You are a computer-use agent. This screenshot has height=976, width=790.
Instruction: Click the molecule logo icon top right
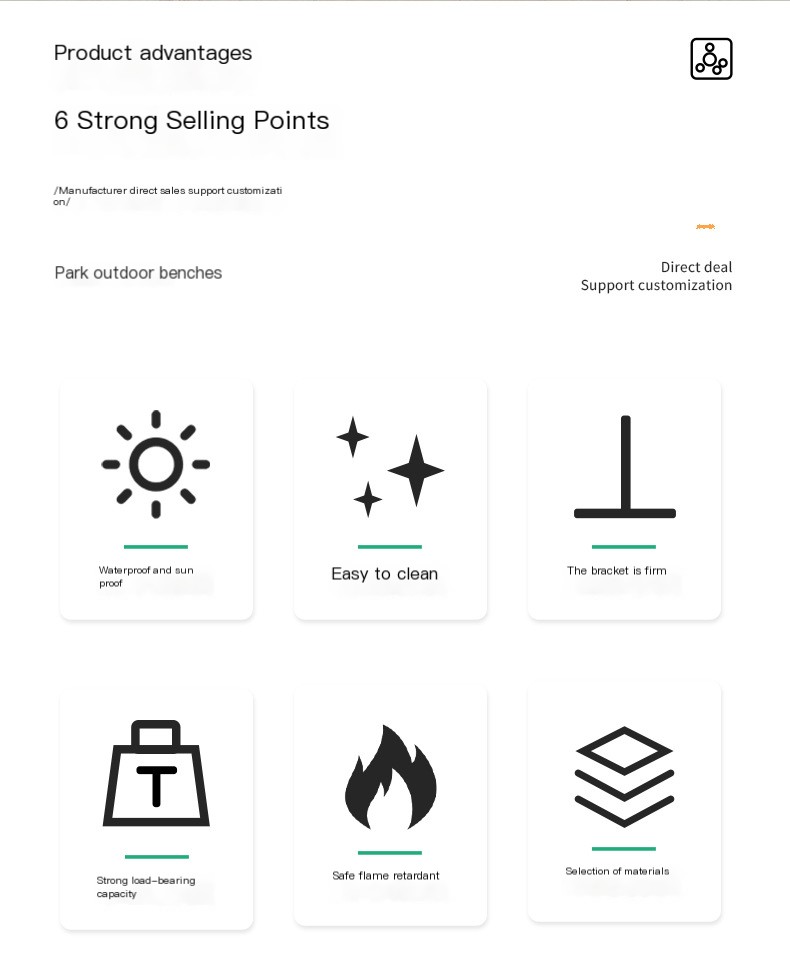712,59
